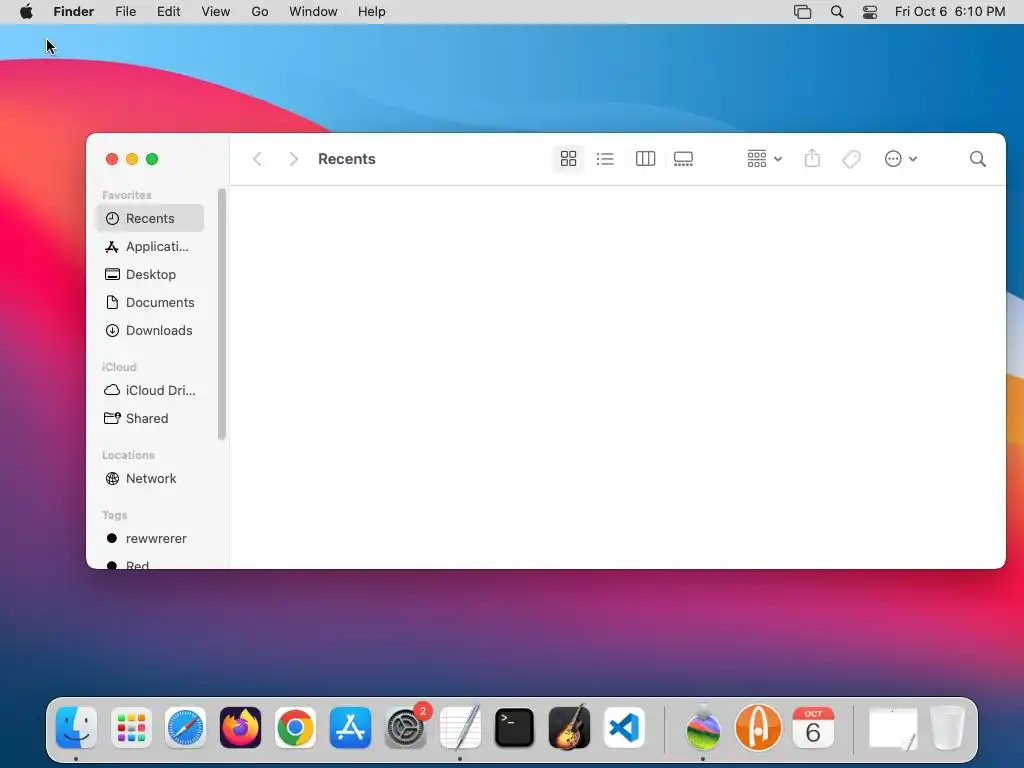Open Spotlight search in menu bar
This screenshot has height=768, width=1024.
coord(837,12)
